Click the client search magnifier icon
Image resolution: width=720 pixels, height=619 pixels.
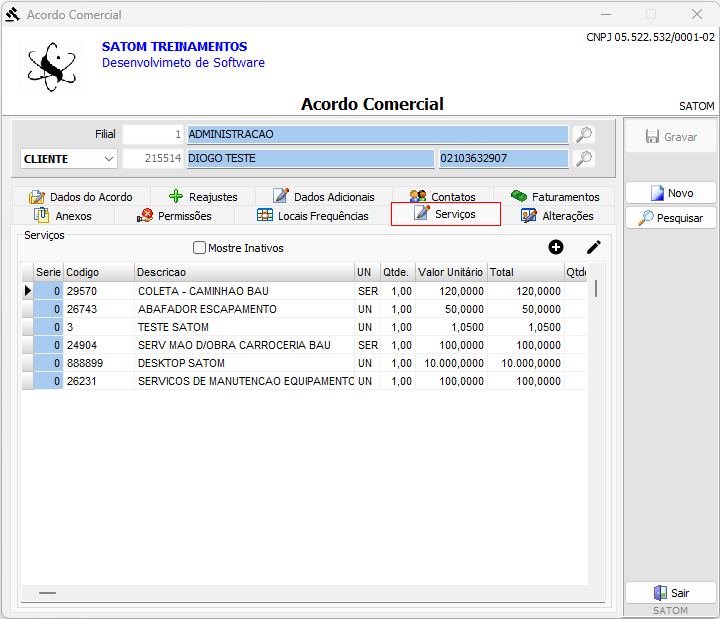coord(584,158)
